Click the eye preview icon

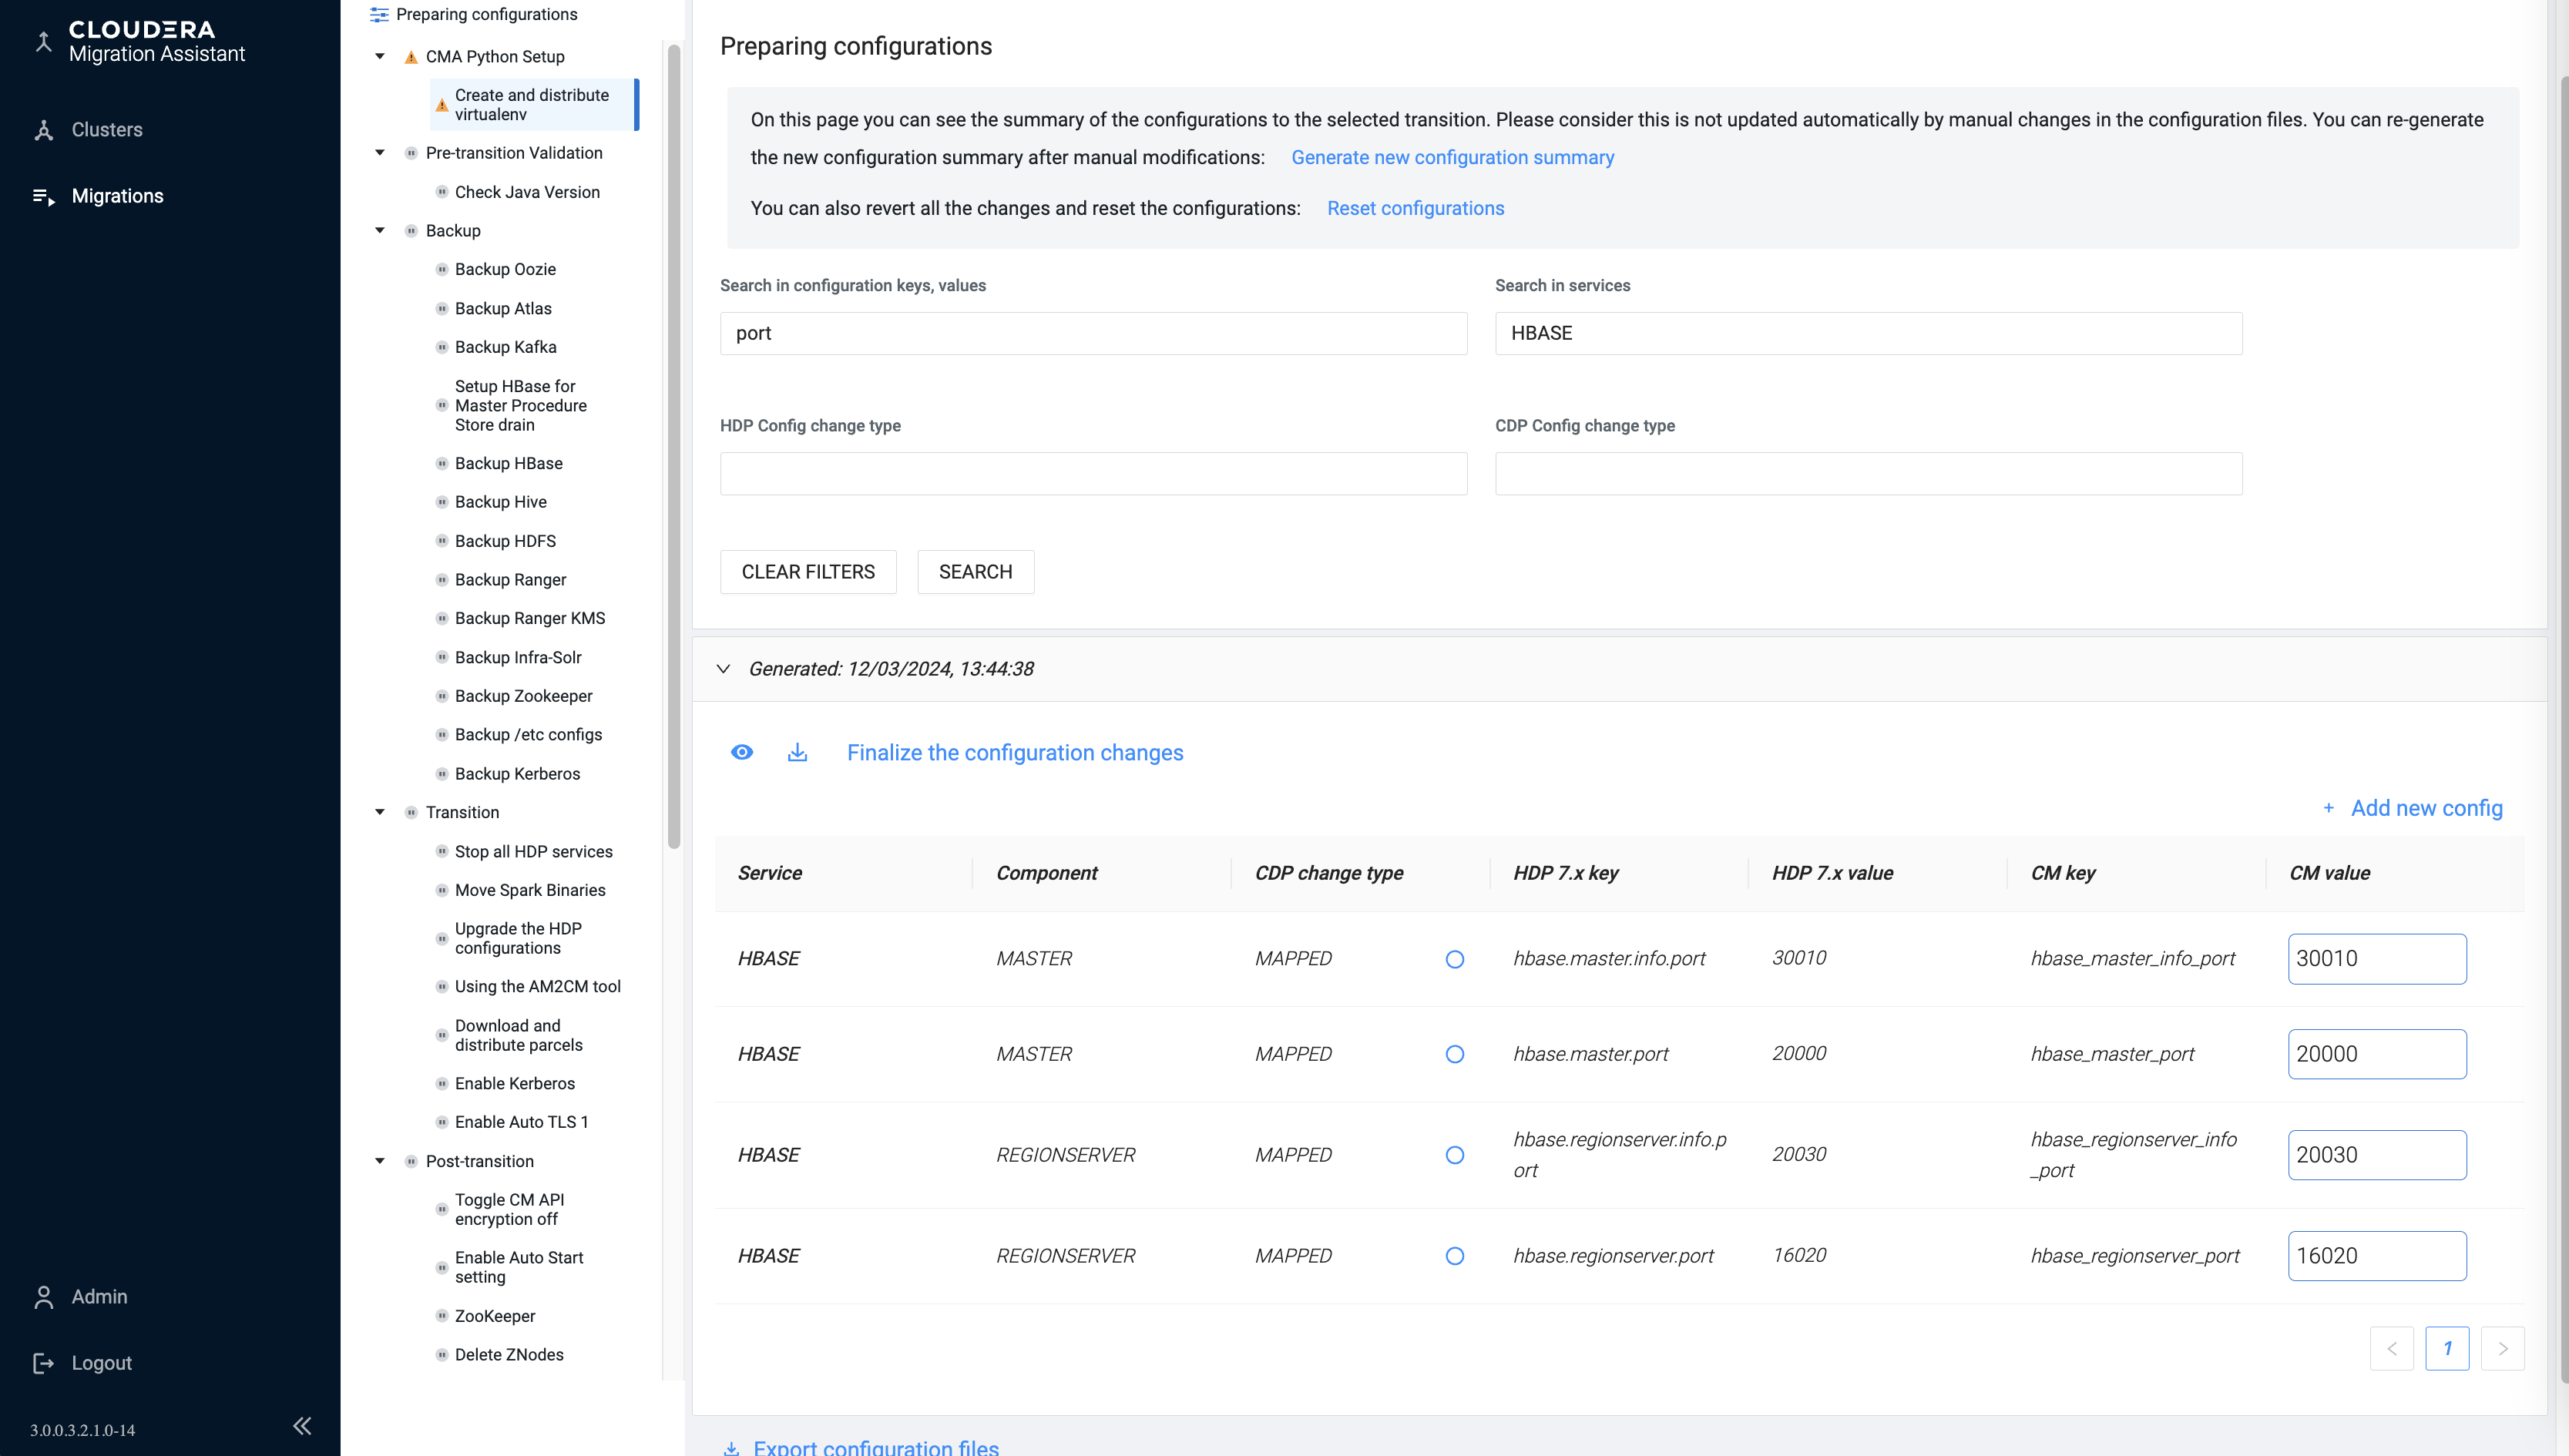(741, 752)
